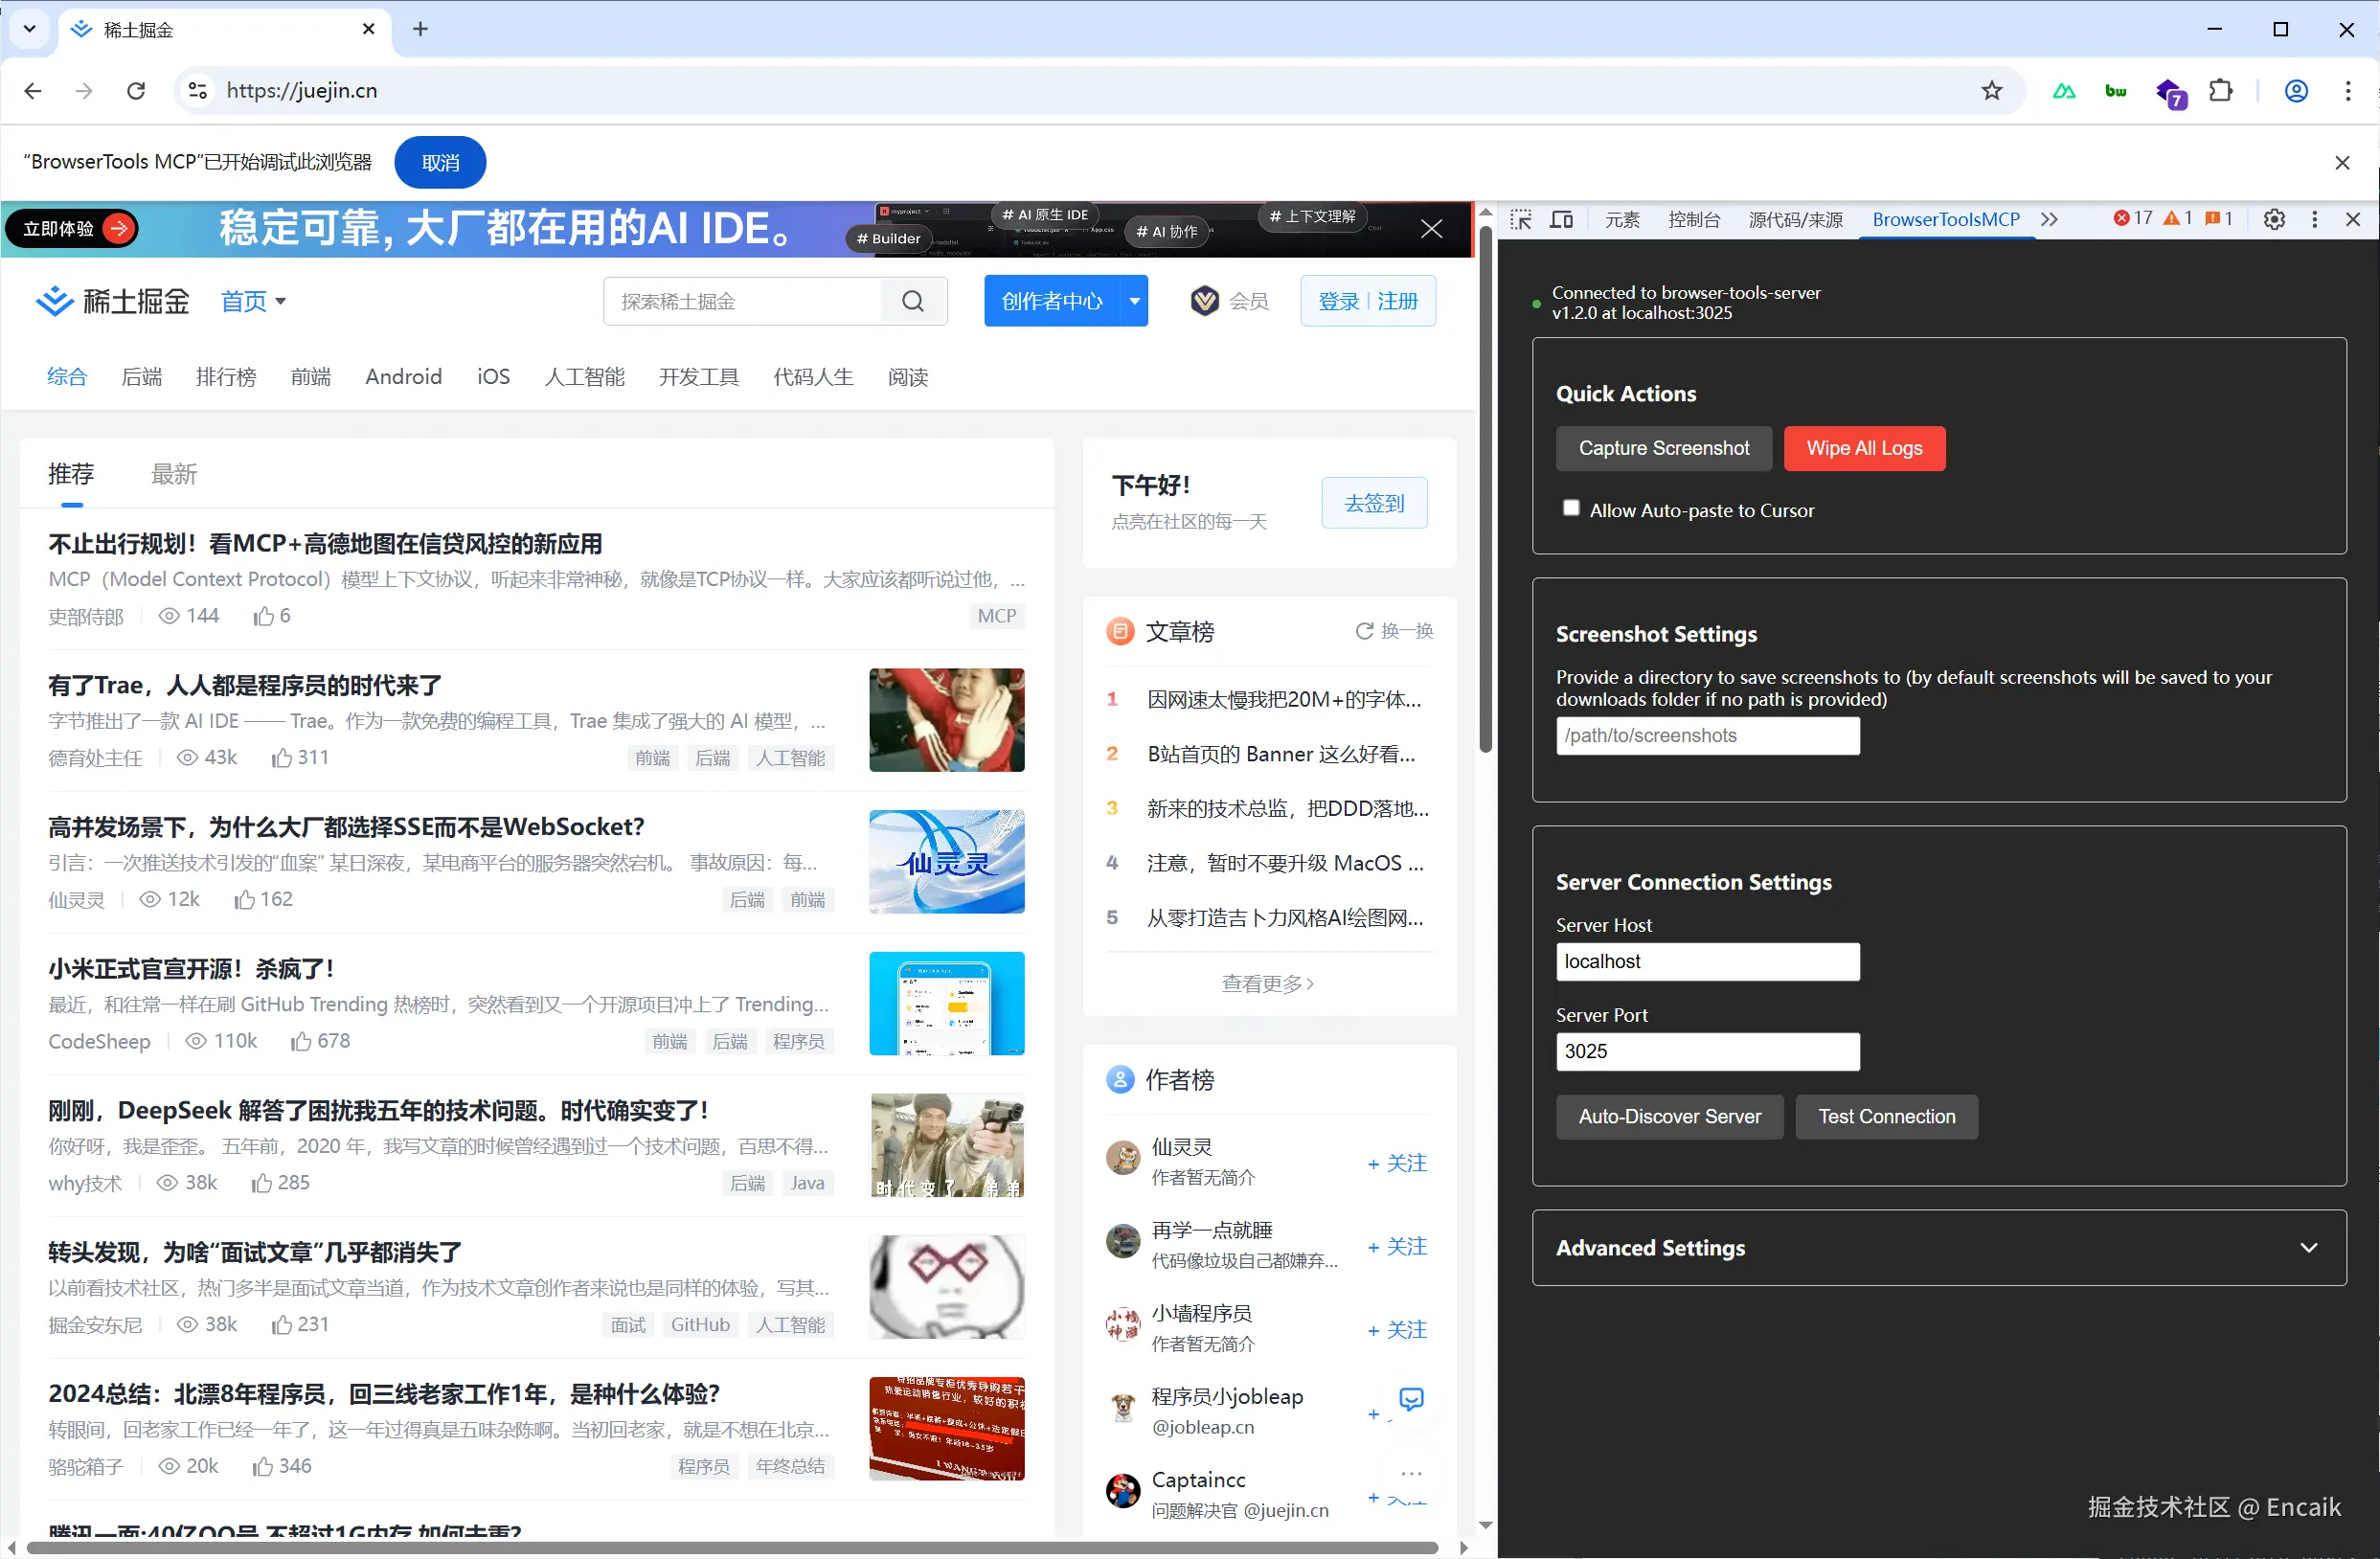This screenshot has width=2380, height=1559.
Task: Close the AI IDE banner ad
Action: click(x=1431, y=229)
